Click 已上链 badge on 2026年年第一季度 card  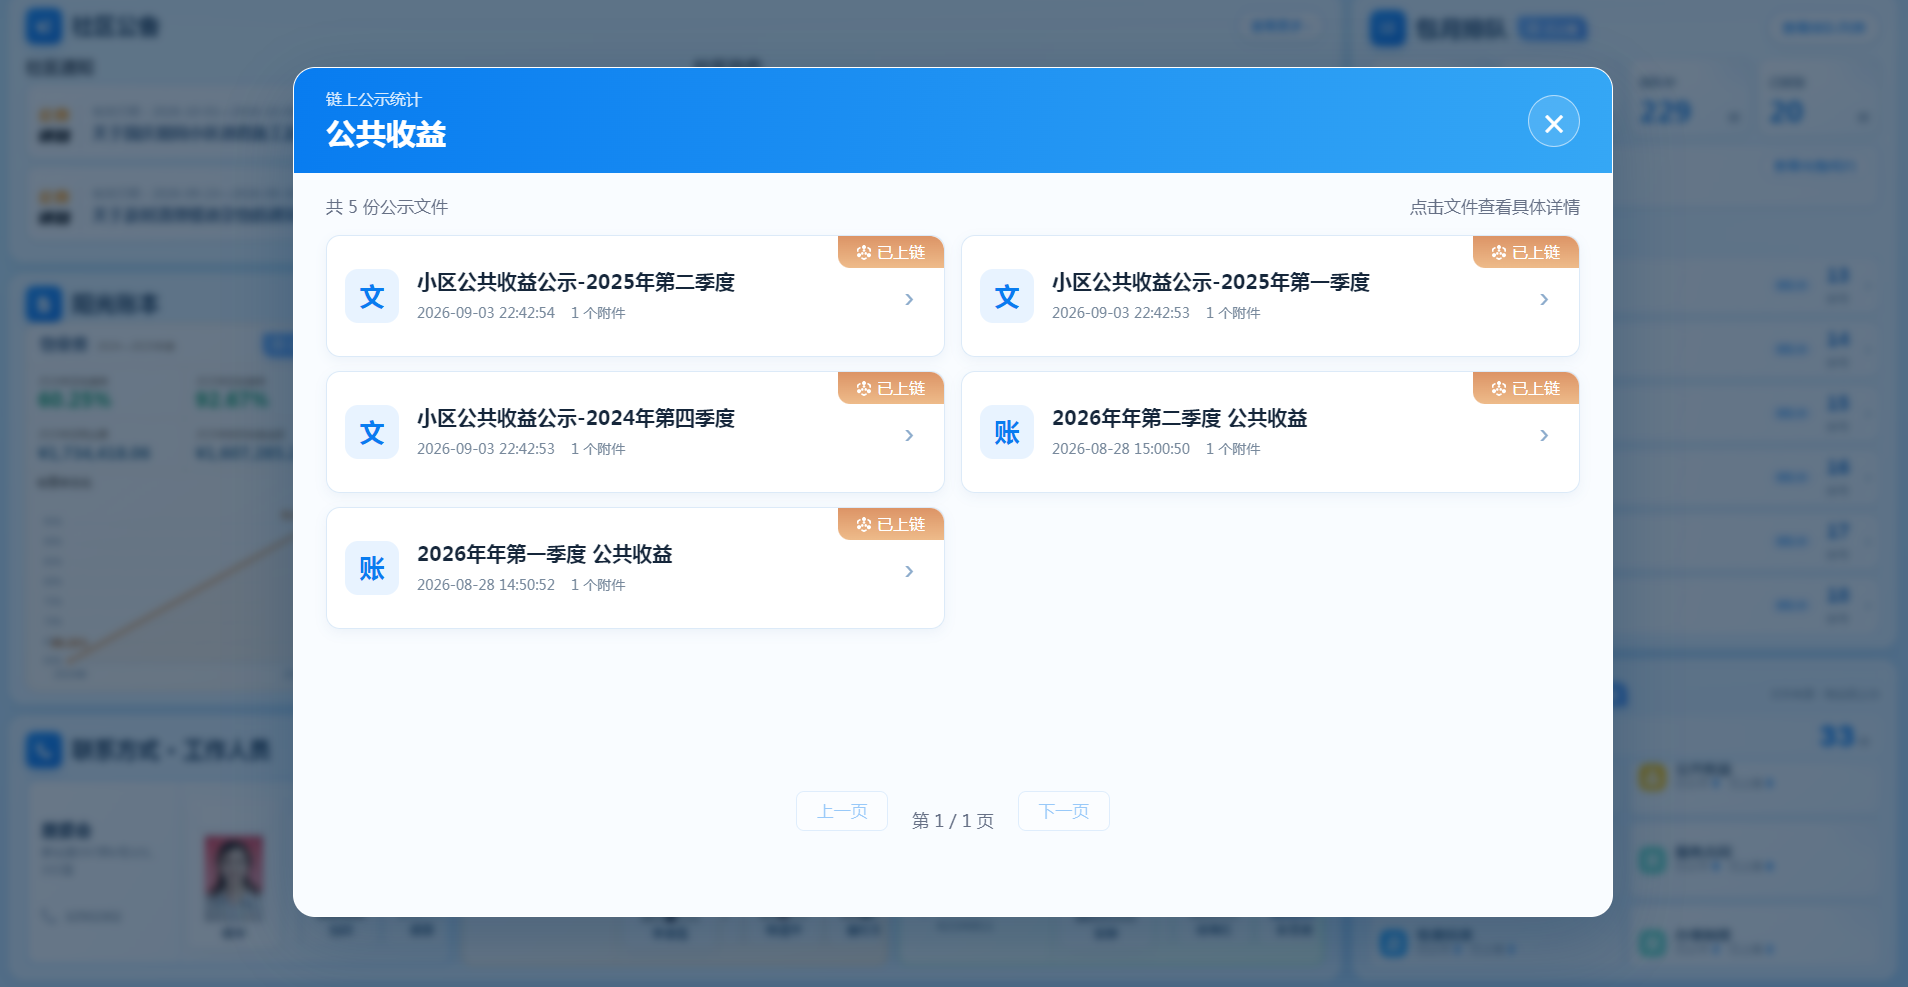point(891,524)
